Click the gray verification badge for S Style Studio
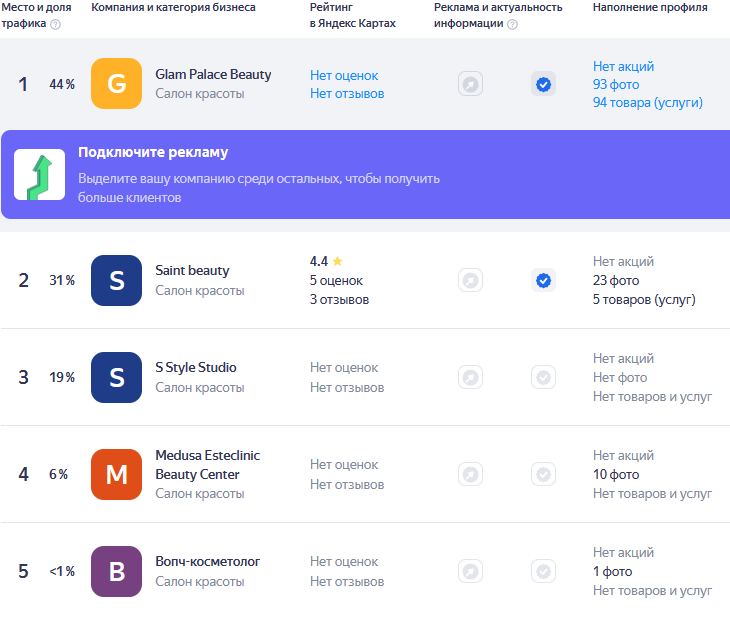Image resolution: width=730 pixels, height=620 pixels. point(543,377)
